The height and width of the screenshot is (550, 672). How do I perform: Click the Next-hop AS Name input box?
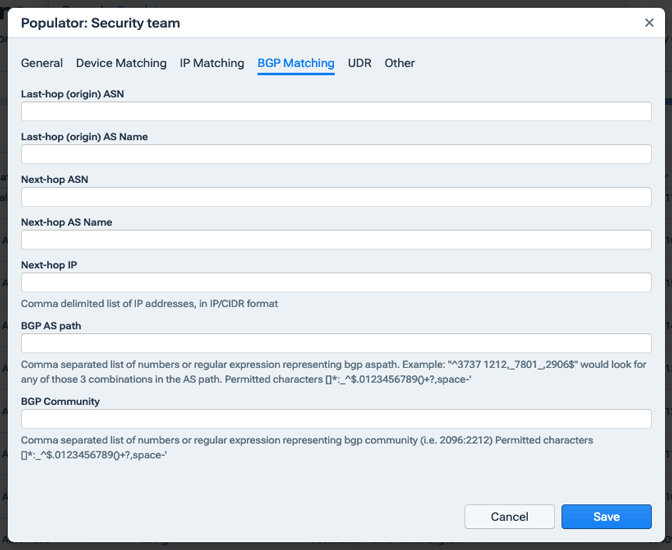point(336,240)
